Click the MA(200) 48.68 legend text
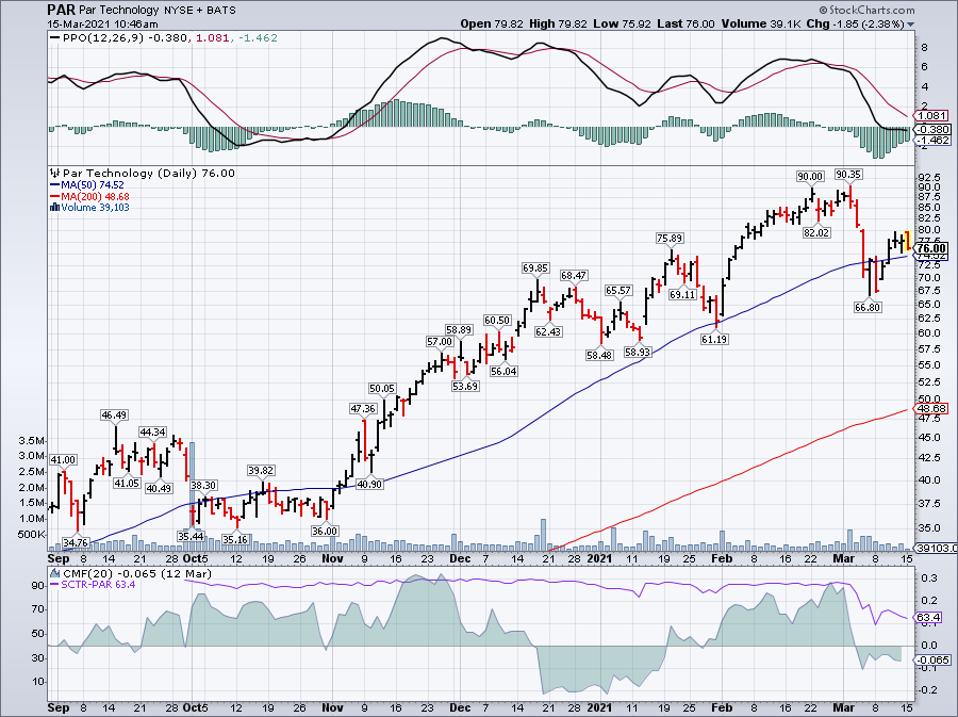The width and height of the screenshot is (958, 717). (x=95, y=196)
